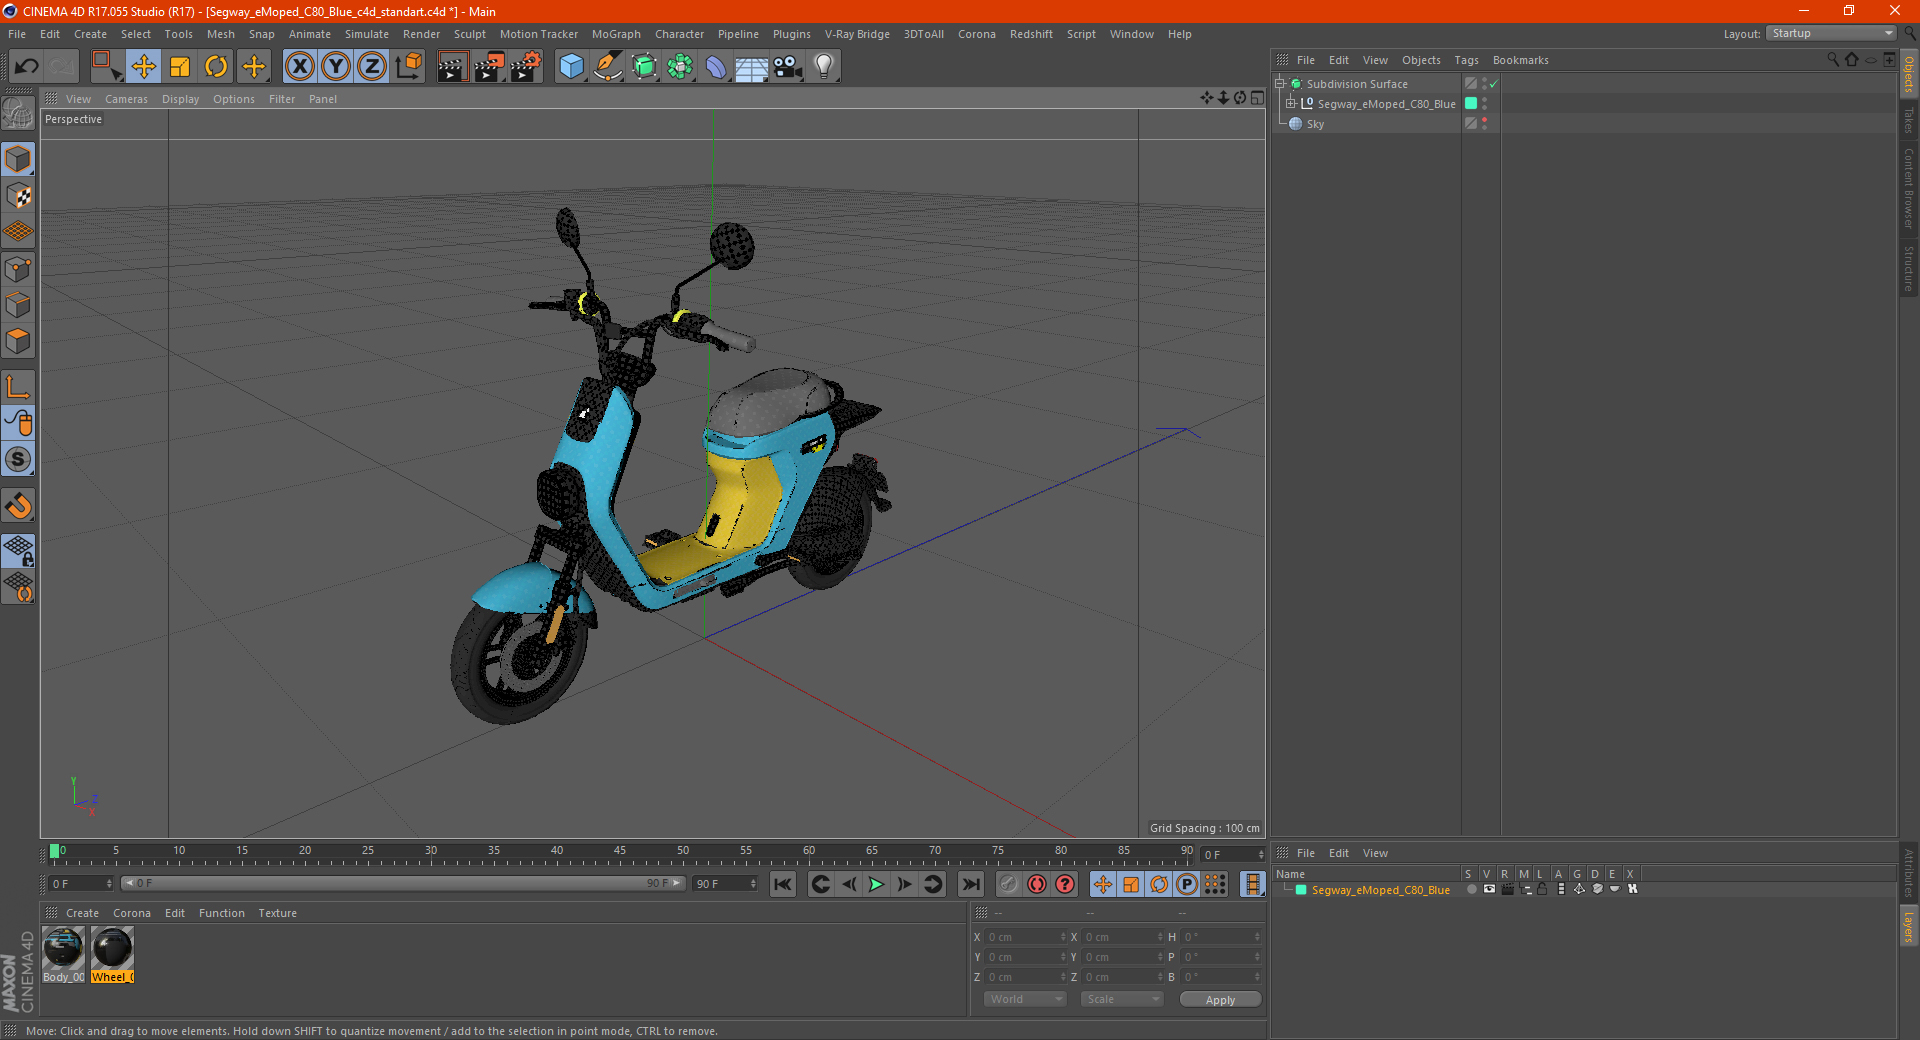Render to Picture Viewer
Viewport: 1920px width, 1040px height.
point(489,67)
